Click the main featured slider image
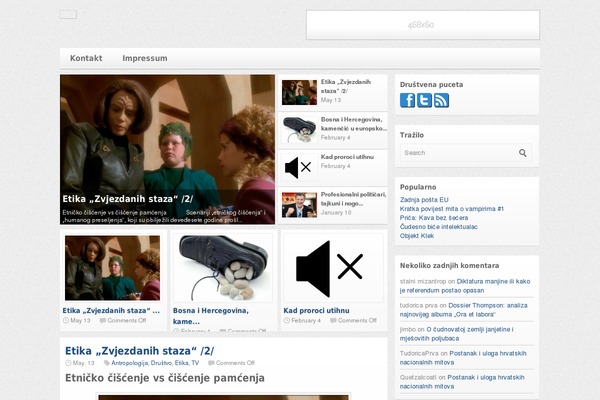The width and height of the screenshot is (600, 400). (x=167, y=149)
